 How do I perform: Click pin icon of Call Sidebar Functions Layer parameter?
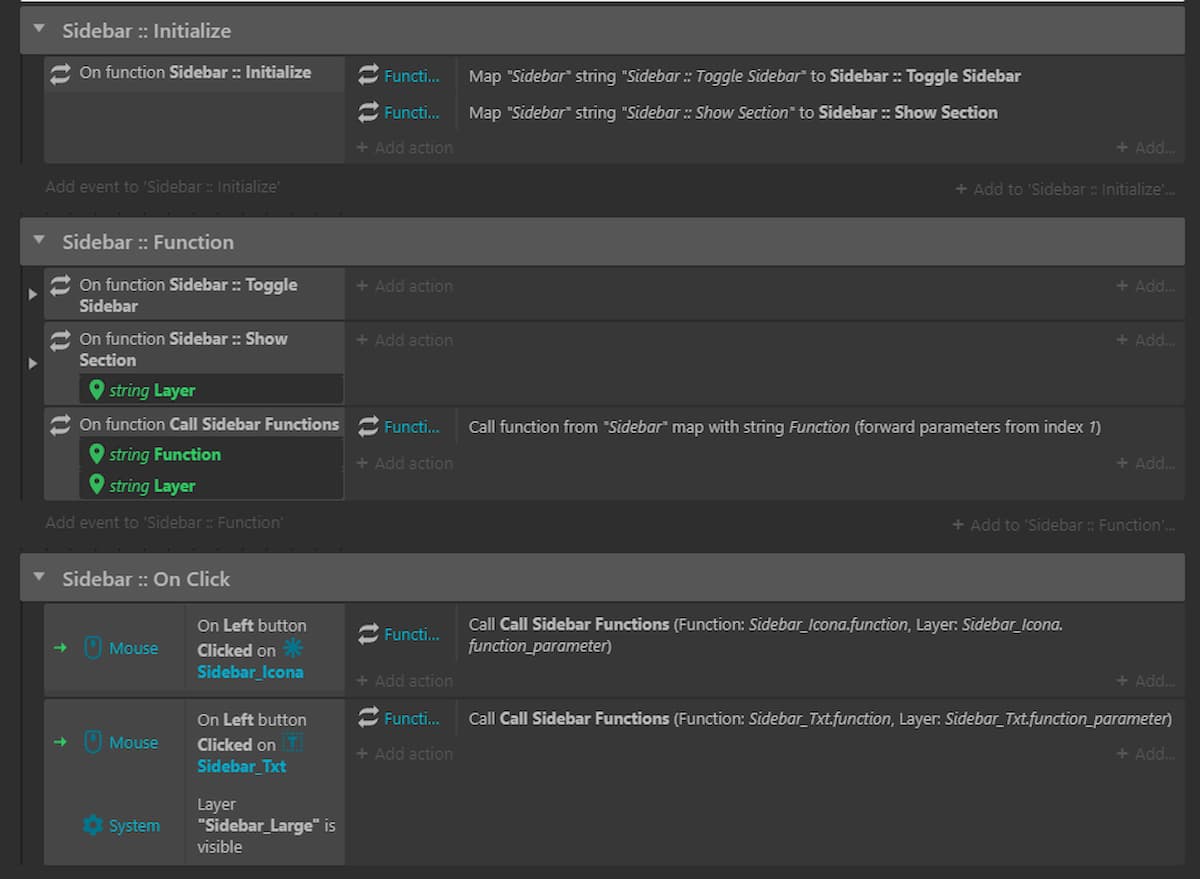pyautogui.click(x=97, y=485)
